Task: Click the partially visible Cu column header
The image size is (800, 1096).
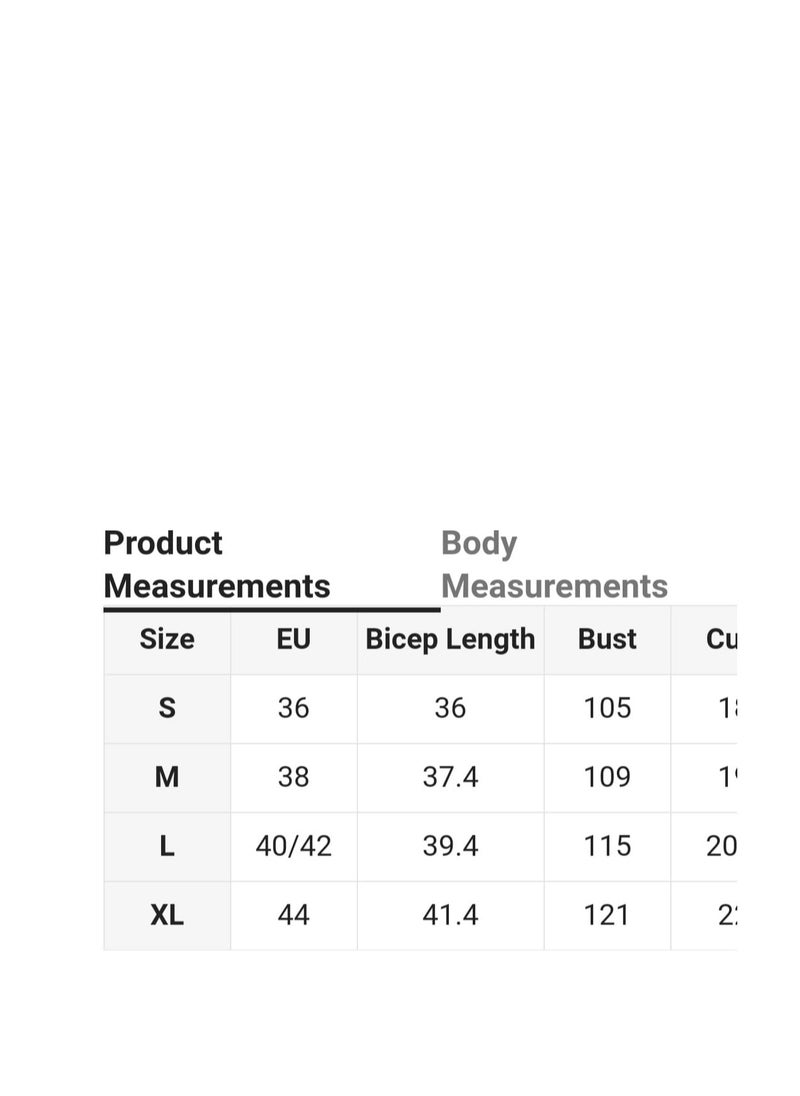Action: coord(704,640)
